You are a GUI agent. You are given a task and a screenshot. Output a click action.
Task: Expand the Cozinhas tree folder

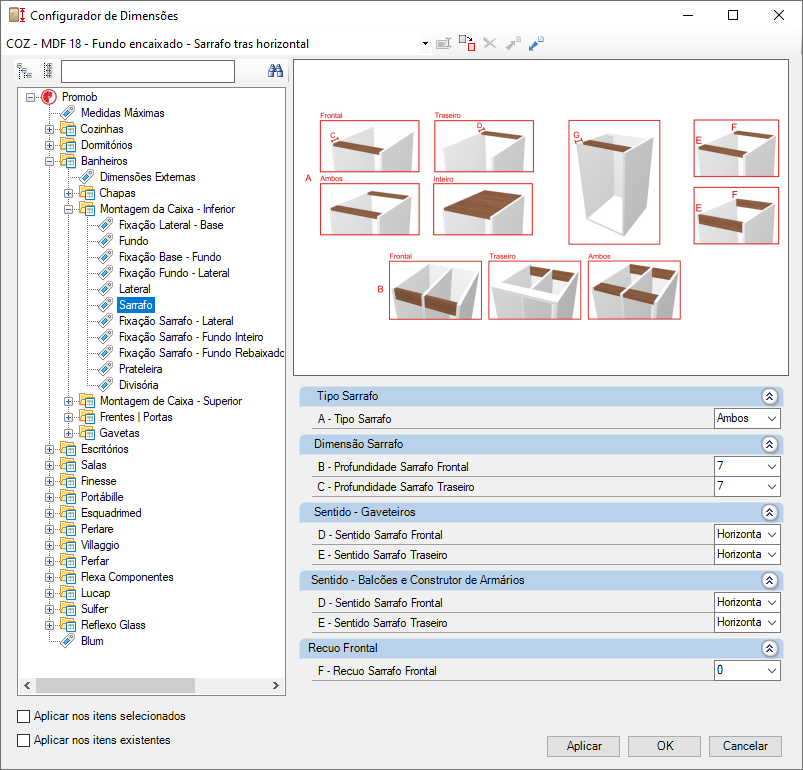click(x=49, y=130)
